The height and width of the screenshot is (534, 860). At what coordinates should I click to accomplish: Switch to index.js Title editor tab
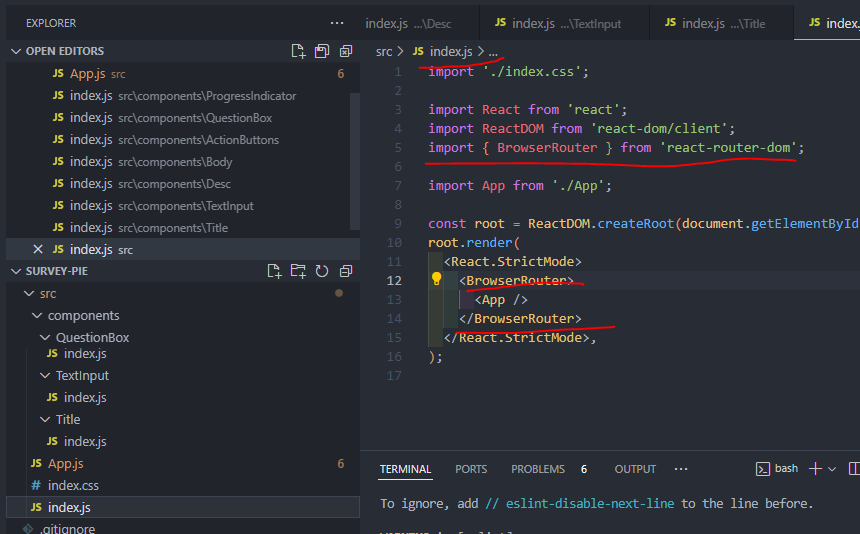pos(721,24)
